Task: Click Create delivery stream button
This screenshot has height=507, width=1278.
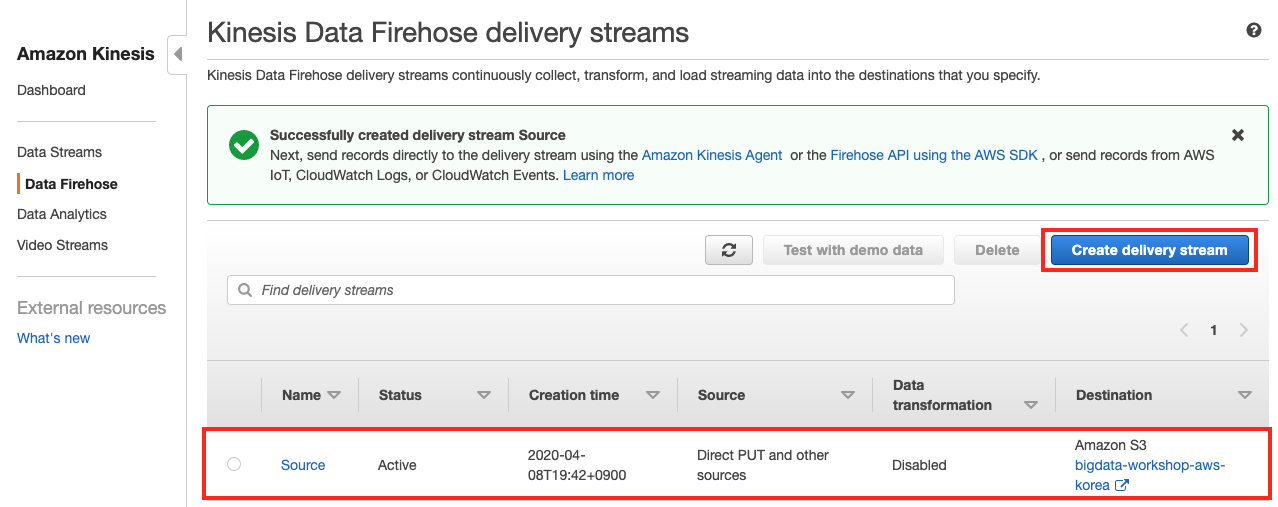Action: pos(1149,250)
